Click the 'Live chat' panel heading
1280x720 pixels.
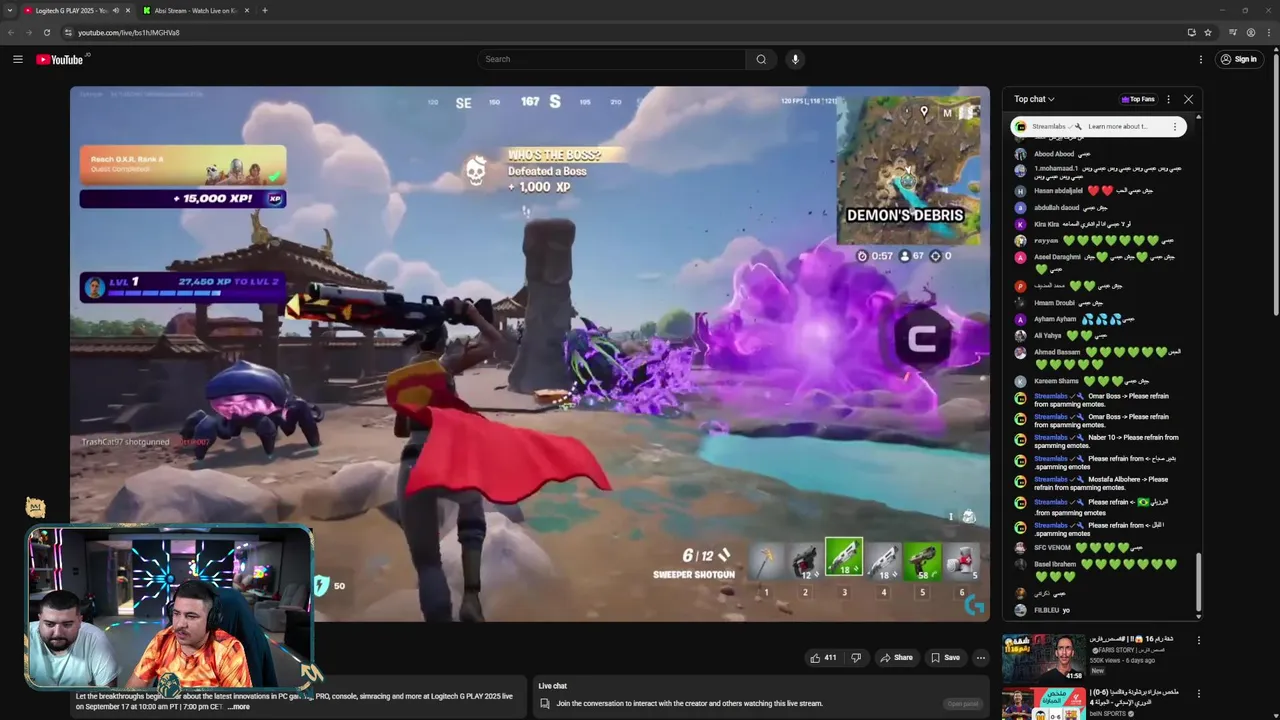(x=552, y=686)
